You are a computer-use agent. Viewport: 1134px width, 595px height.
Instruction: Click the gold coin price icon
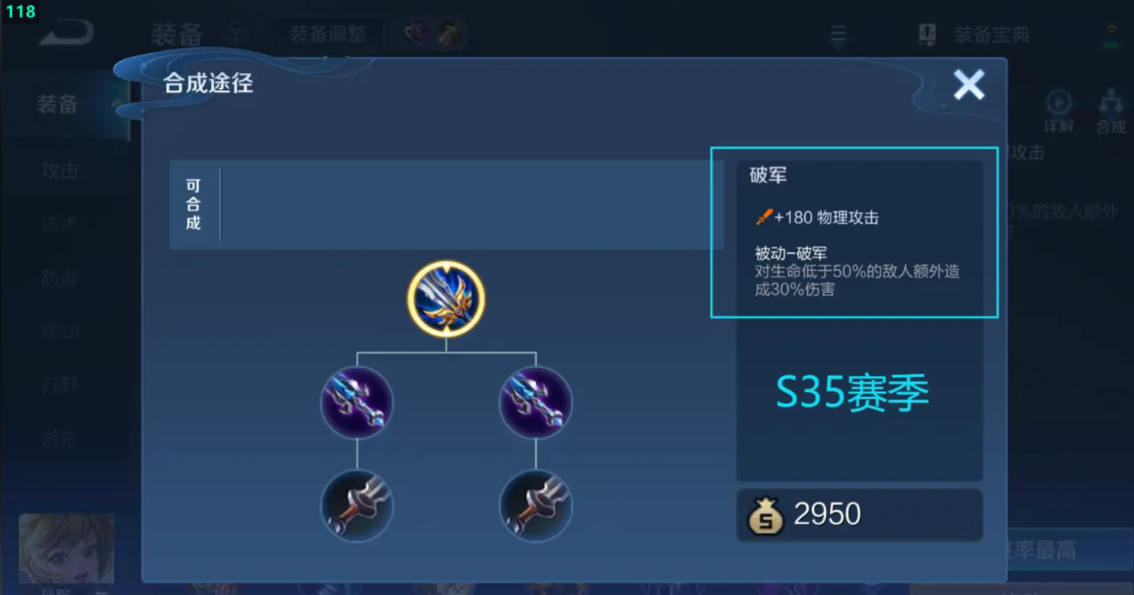coord(765,515)
